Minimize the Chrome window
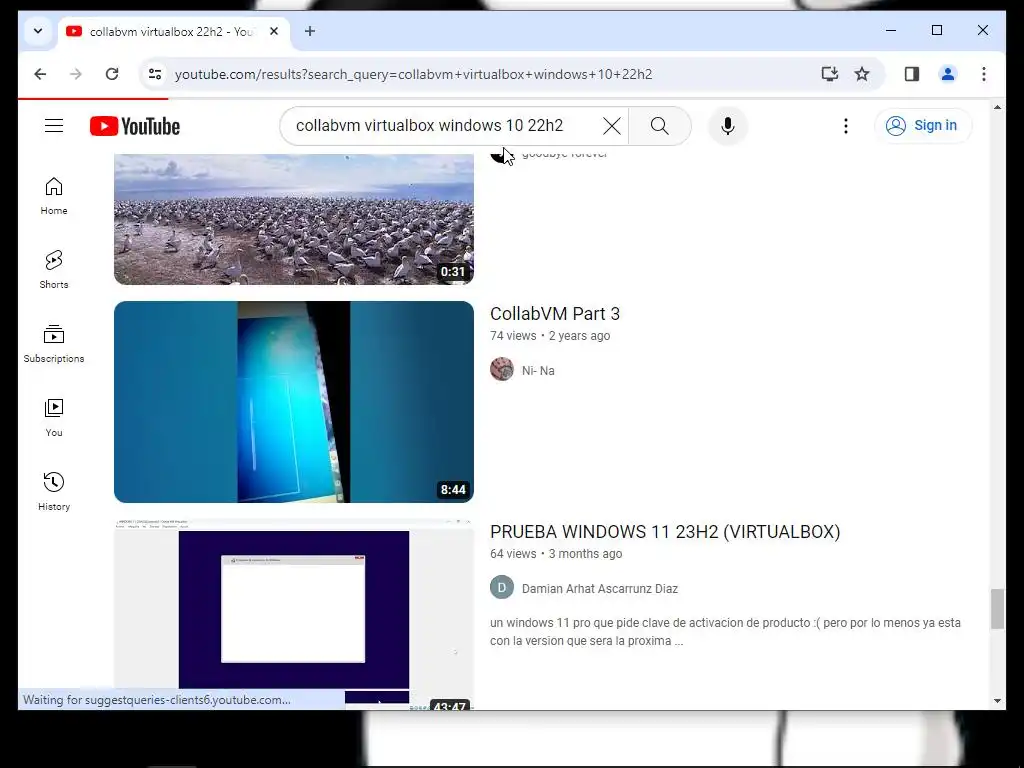The height and width of the screenshot is (768, 1024). point(891,30)
